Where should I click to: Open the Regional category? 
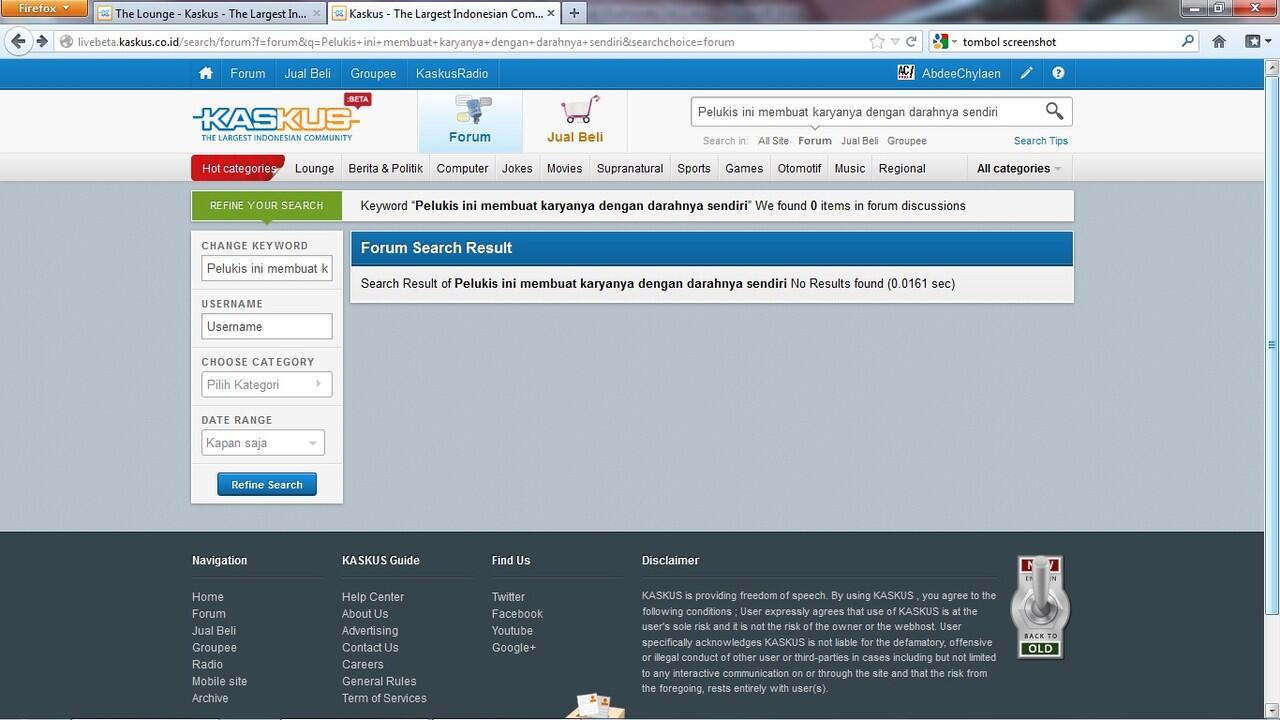pyautogui.click(x=902, y=168)
